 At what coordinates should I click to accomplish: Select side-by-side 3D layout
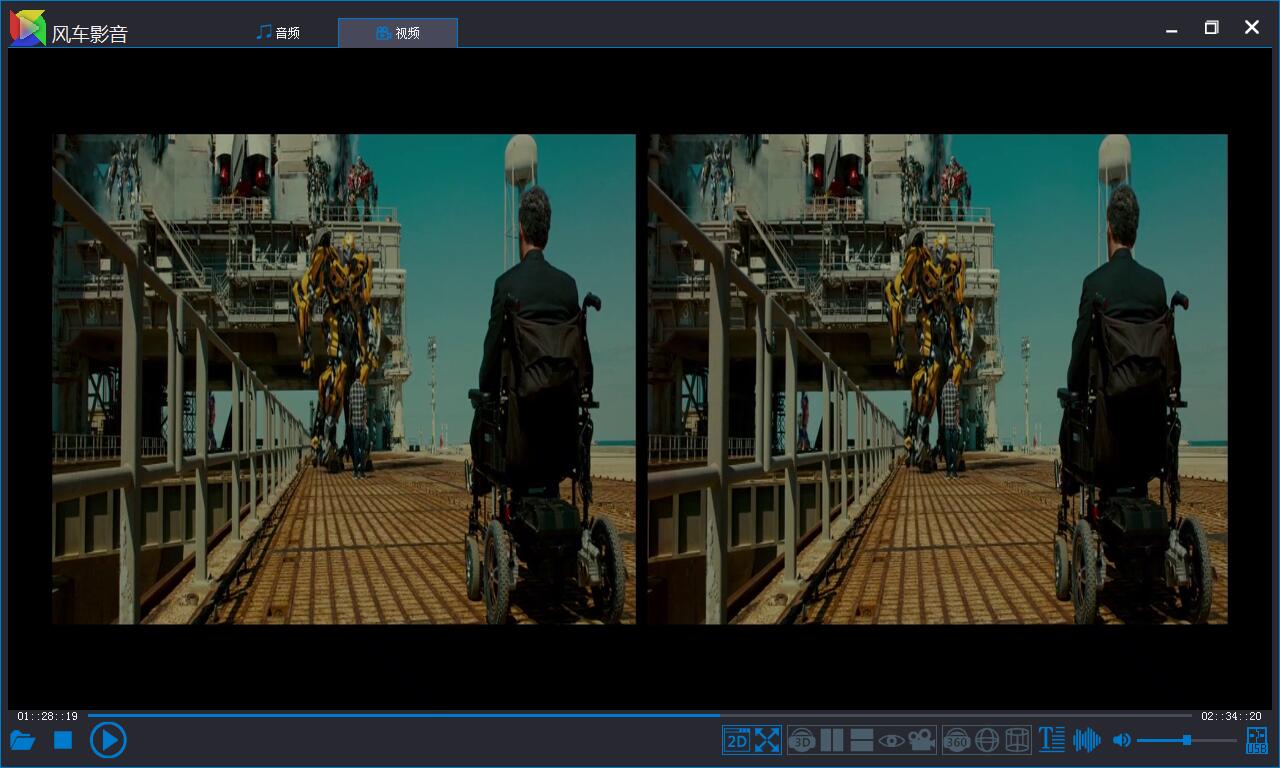(832, 740)
